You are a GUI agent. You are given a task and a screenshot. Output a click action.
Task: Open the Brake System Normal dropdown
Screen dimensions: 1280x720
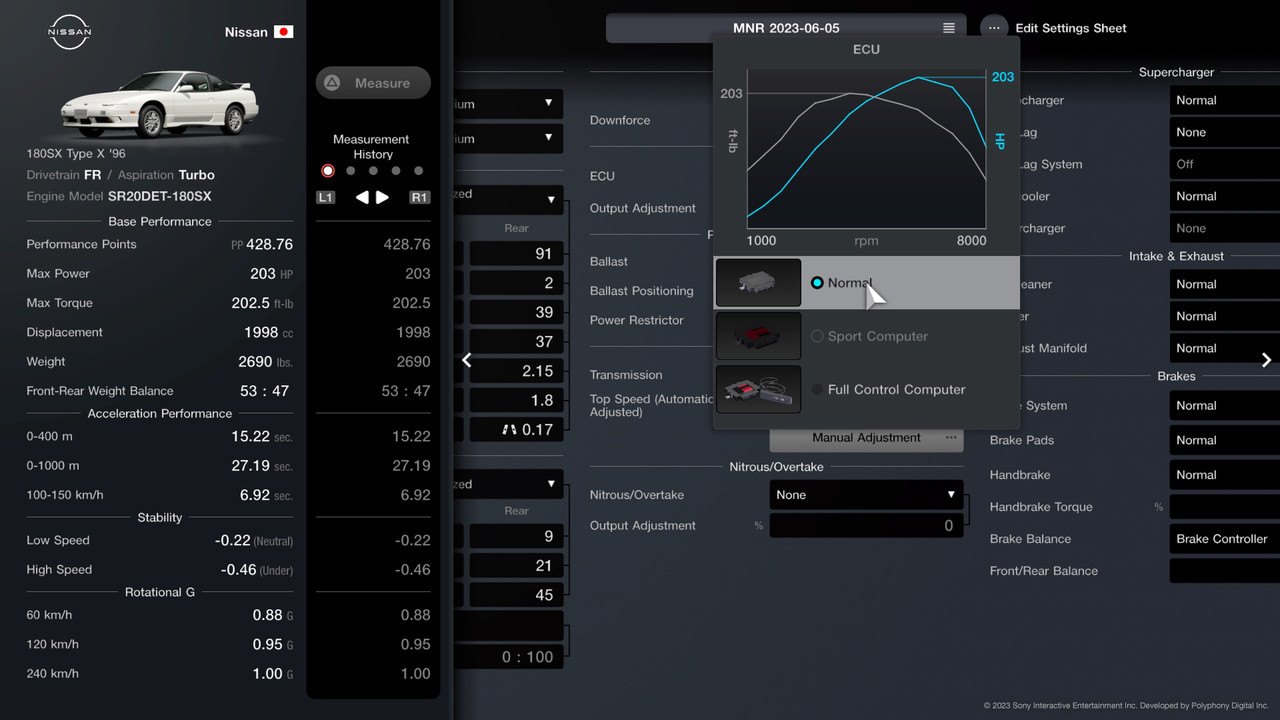(x=1225, y=405)
